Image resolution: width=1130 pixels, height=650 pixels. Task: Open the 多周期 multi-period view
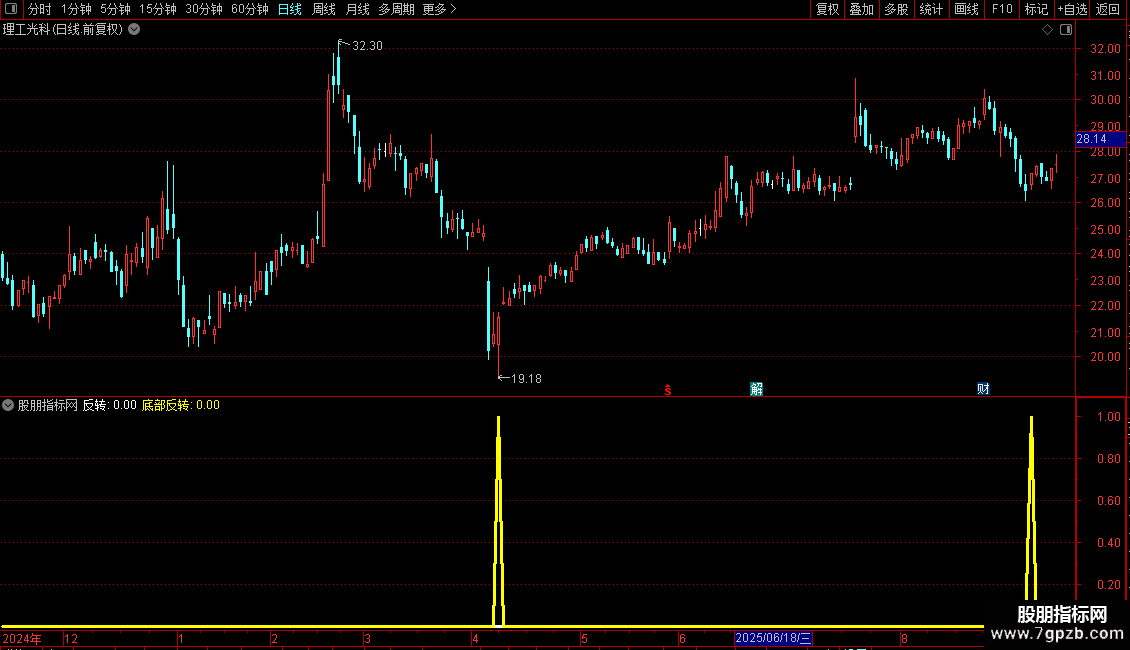[x=396, y=9]
